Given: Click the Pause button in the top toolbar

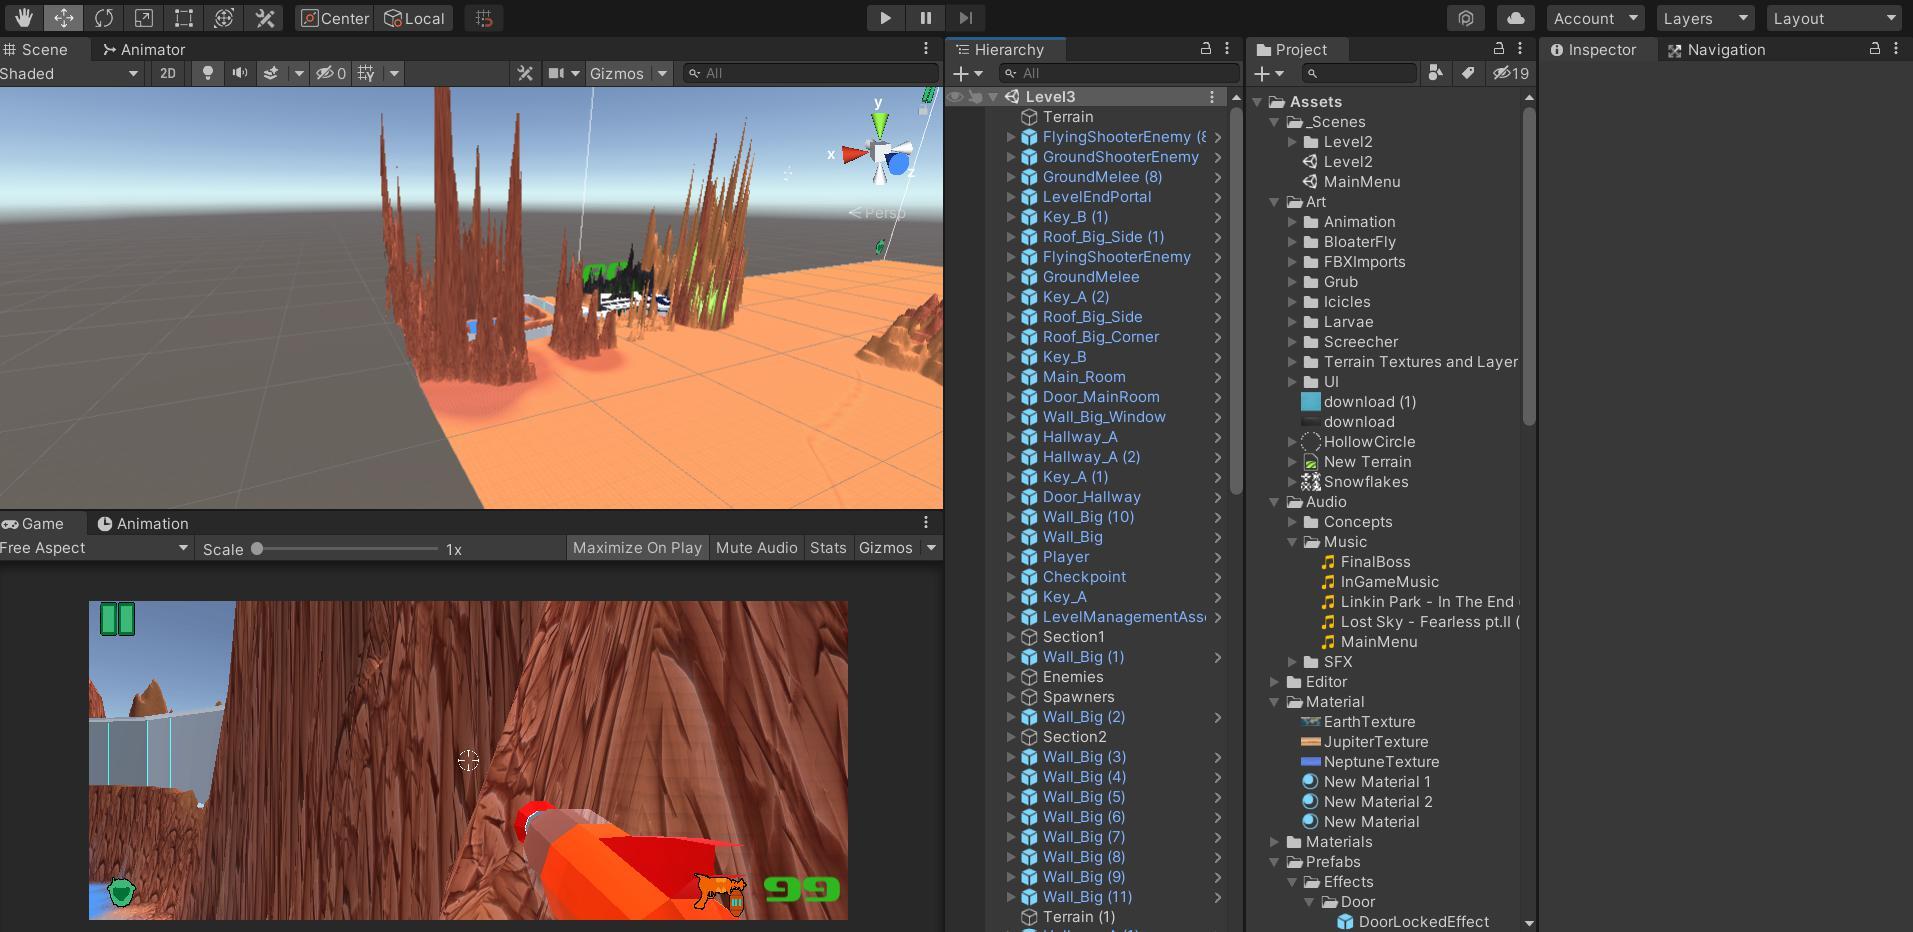Looking at the screenshot, I should [x=925, y=18].
